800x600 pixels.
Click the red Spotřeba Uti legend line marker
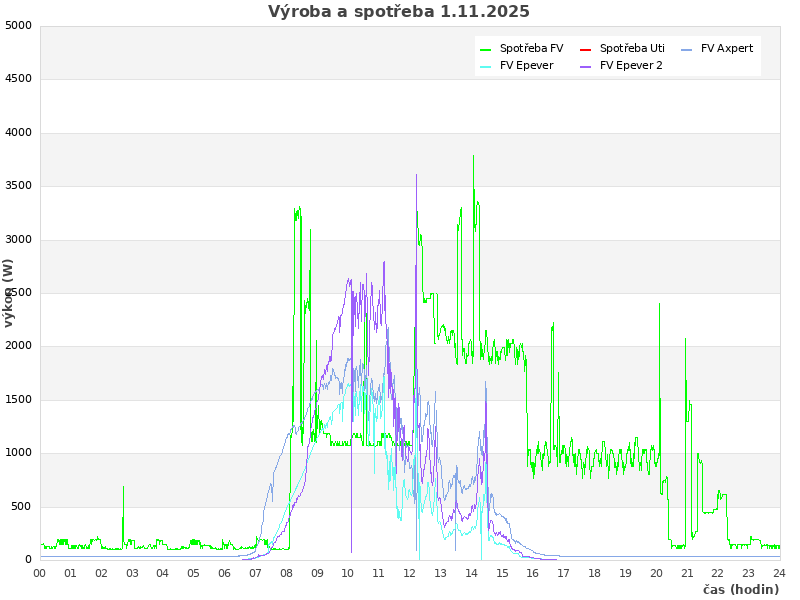coord(586,49)
